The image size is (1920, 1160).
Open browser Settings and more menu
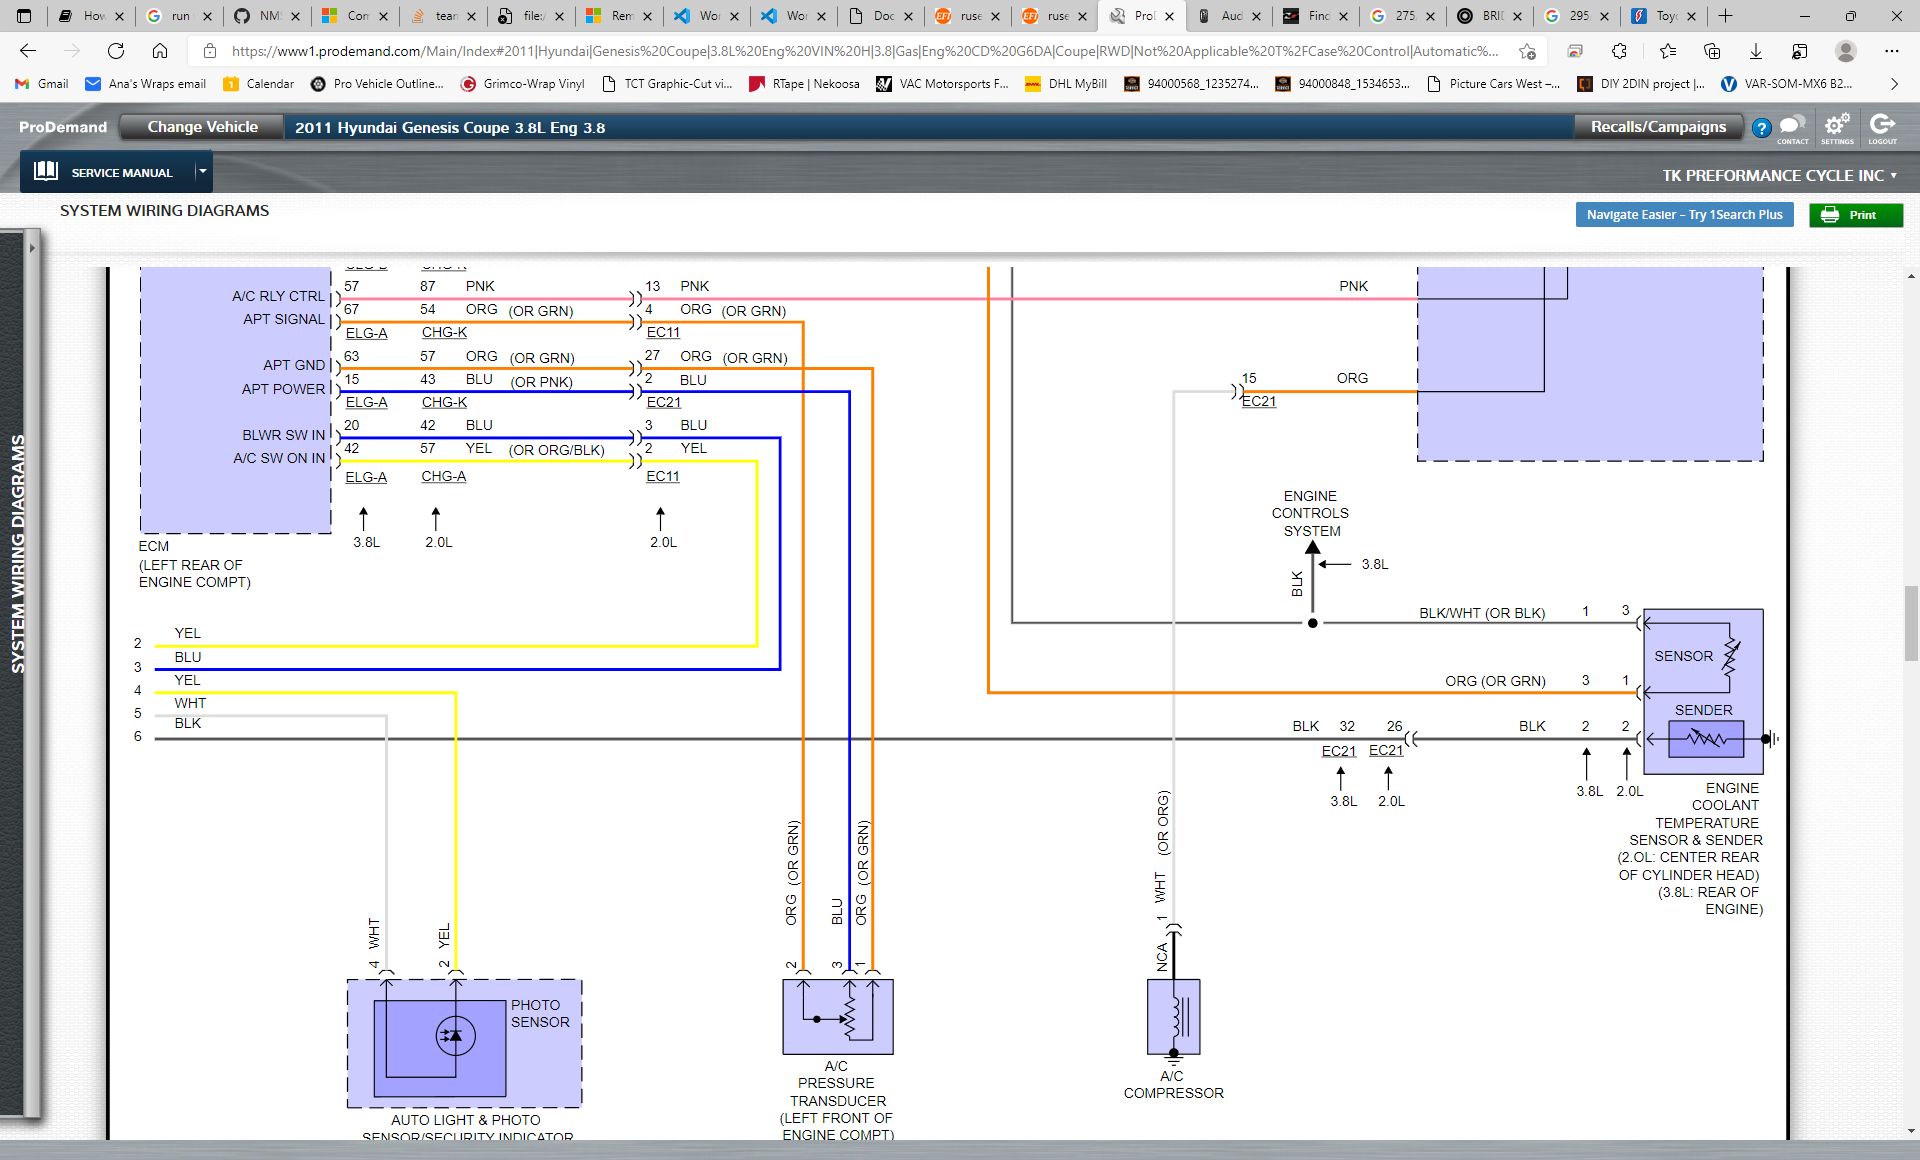pos(1891,51)
